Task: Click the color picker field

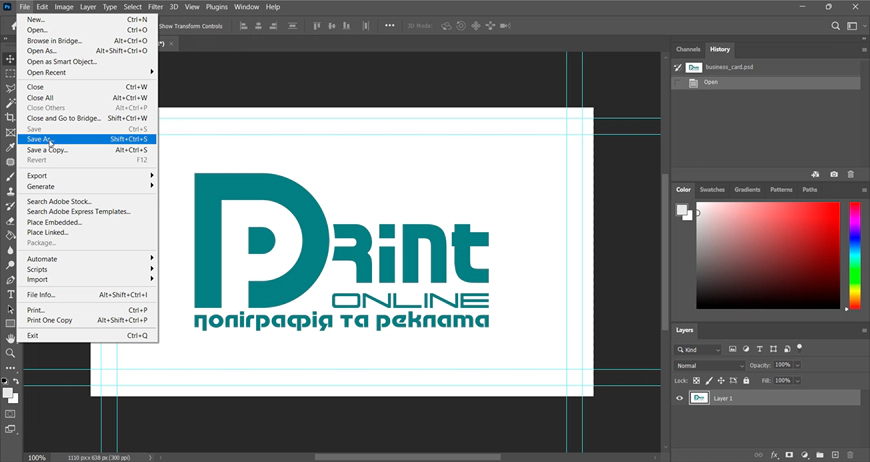Action: point(768,255)
